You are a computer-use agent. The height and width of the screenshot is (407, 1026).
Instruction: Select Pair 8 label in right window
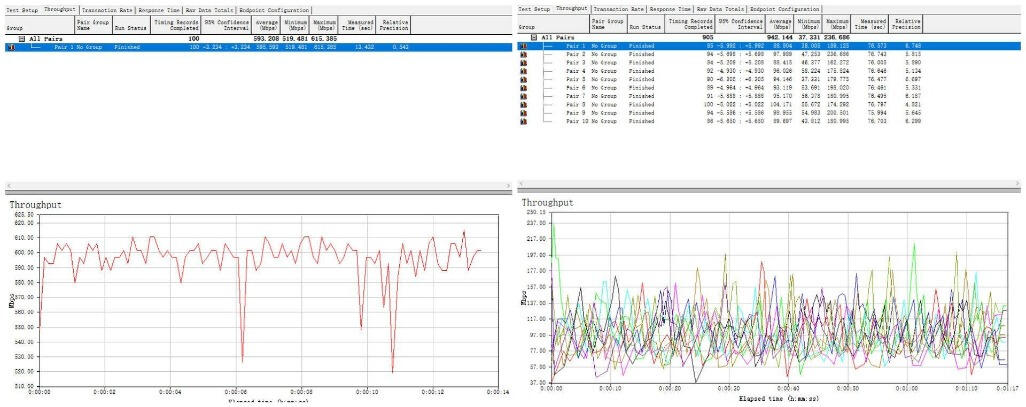coord(576,105)
